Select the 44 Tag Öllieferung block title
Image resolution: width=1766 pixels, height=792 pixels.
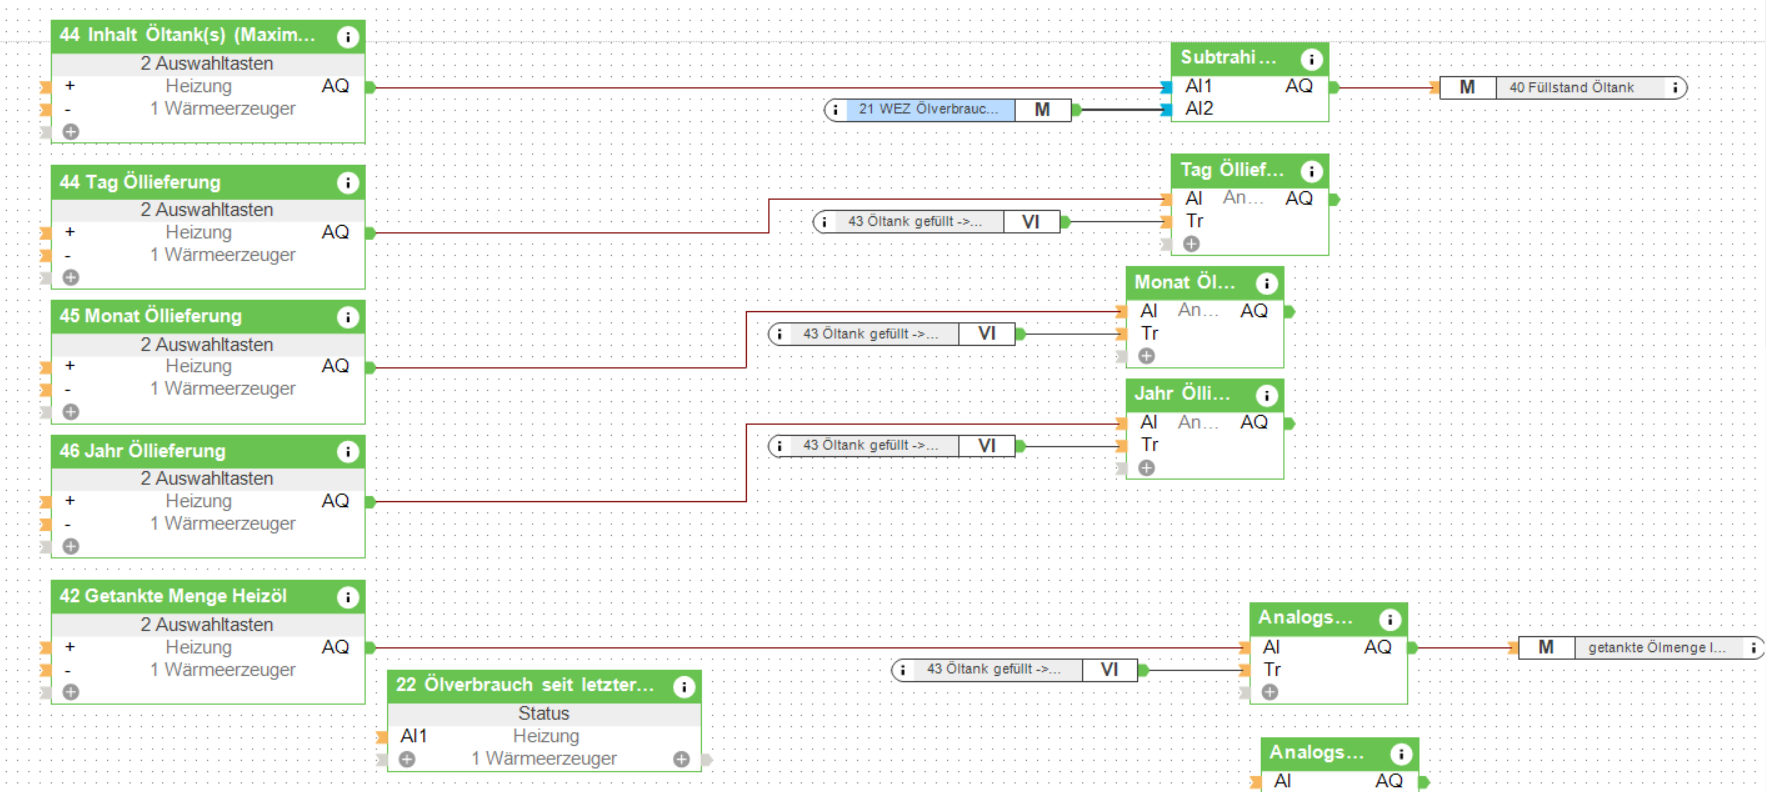click(x=140, y=182)
